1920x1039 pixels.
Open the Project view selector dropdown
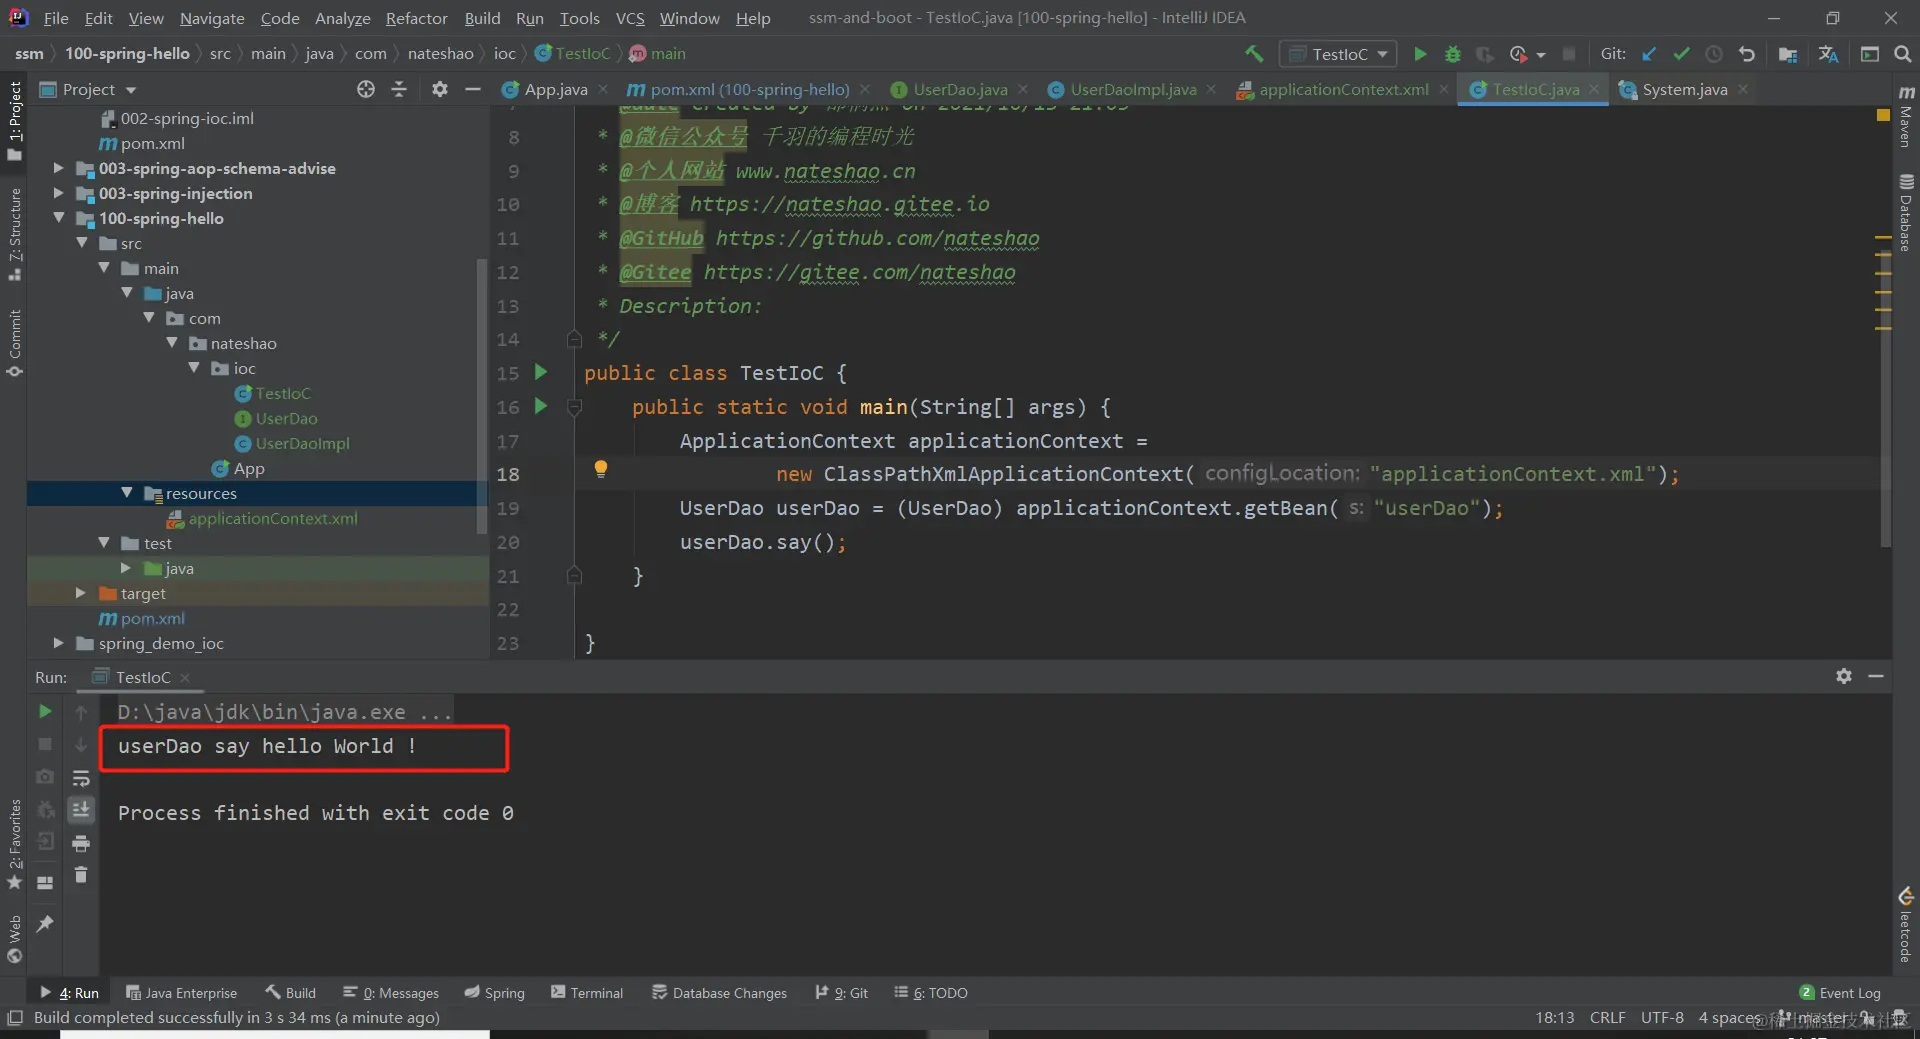[x=88, y=89]
